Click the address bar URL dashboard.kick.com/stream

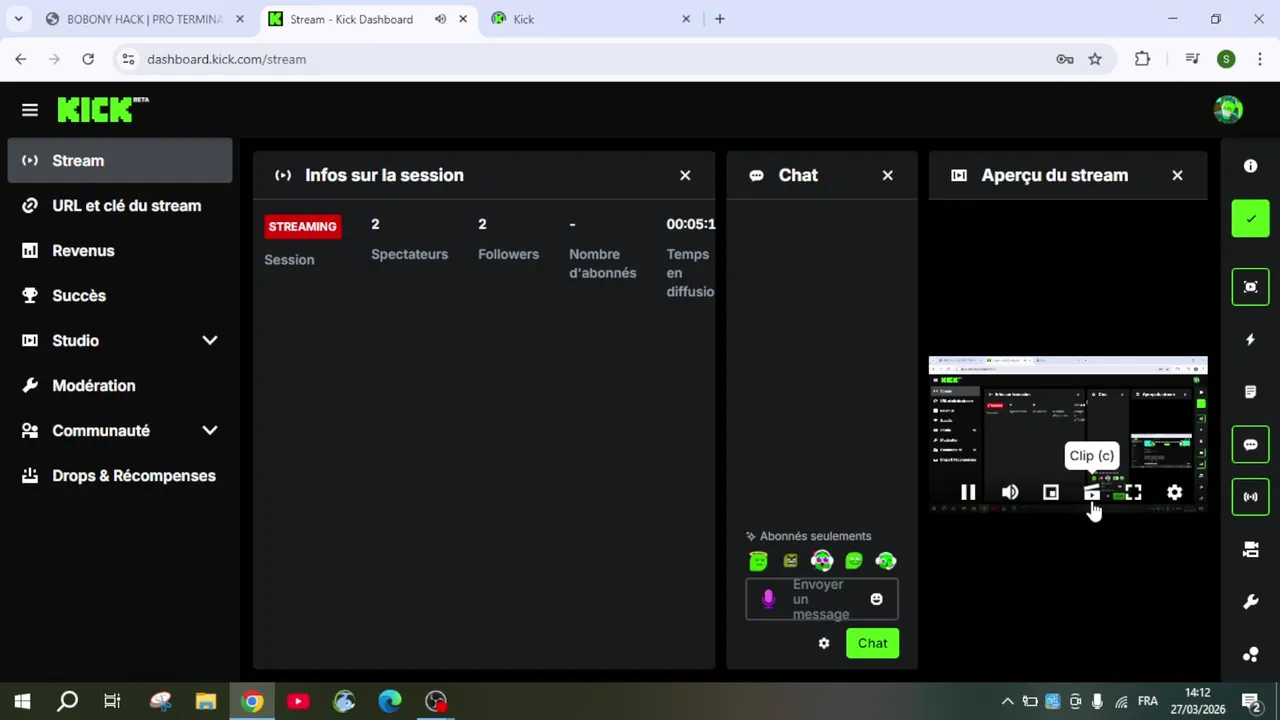(x=226, y=59)
